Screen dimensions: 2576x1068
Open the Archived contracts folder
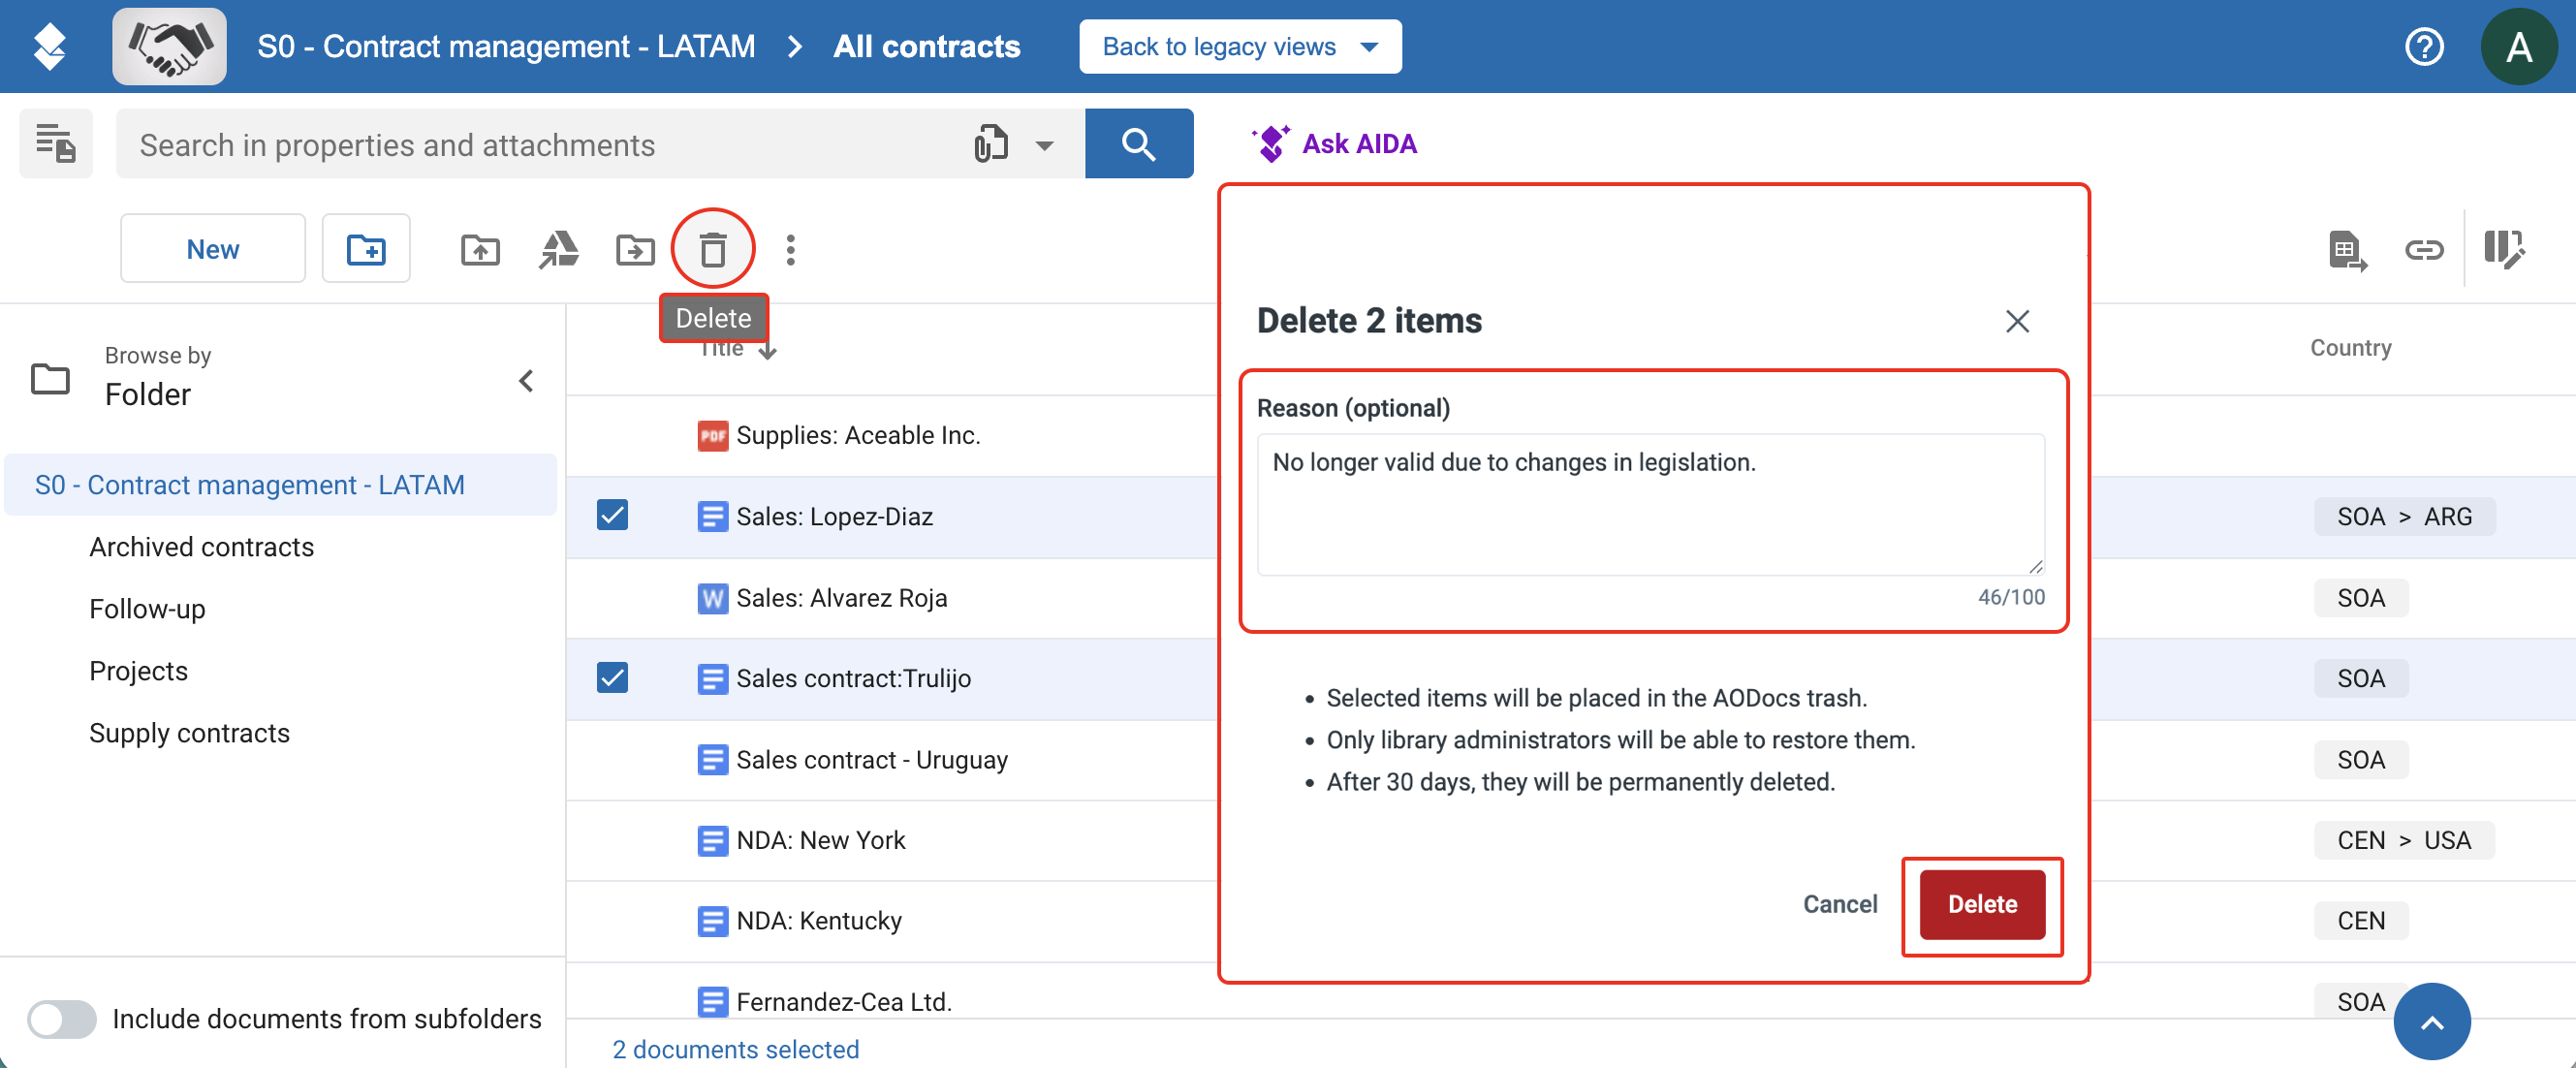tap(201, 547)
